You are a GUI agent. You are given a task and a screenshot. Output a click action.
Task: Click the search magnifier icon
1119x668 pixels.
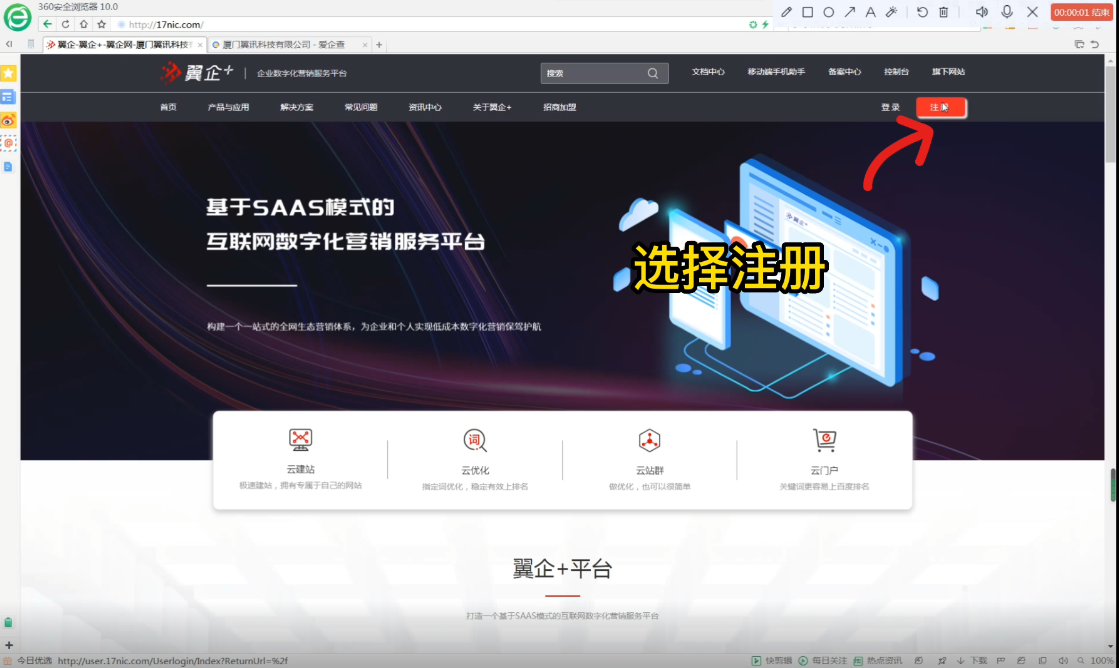653,74
